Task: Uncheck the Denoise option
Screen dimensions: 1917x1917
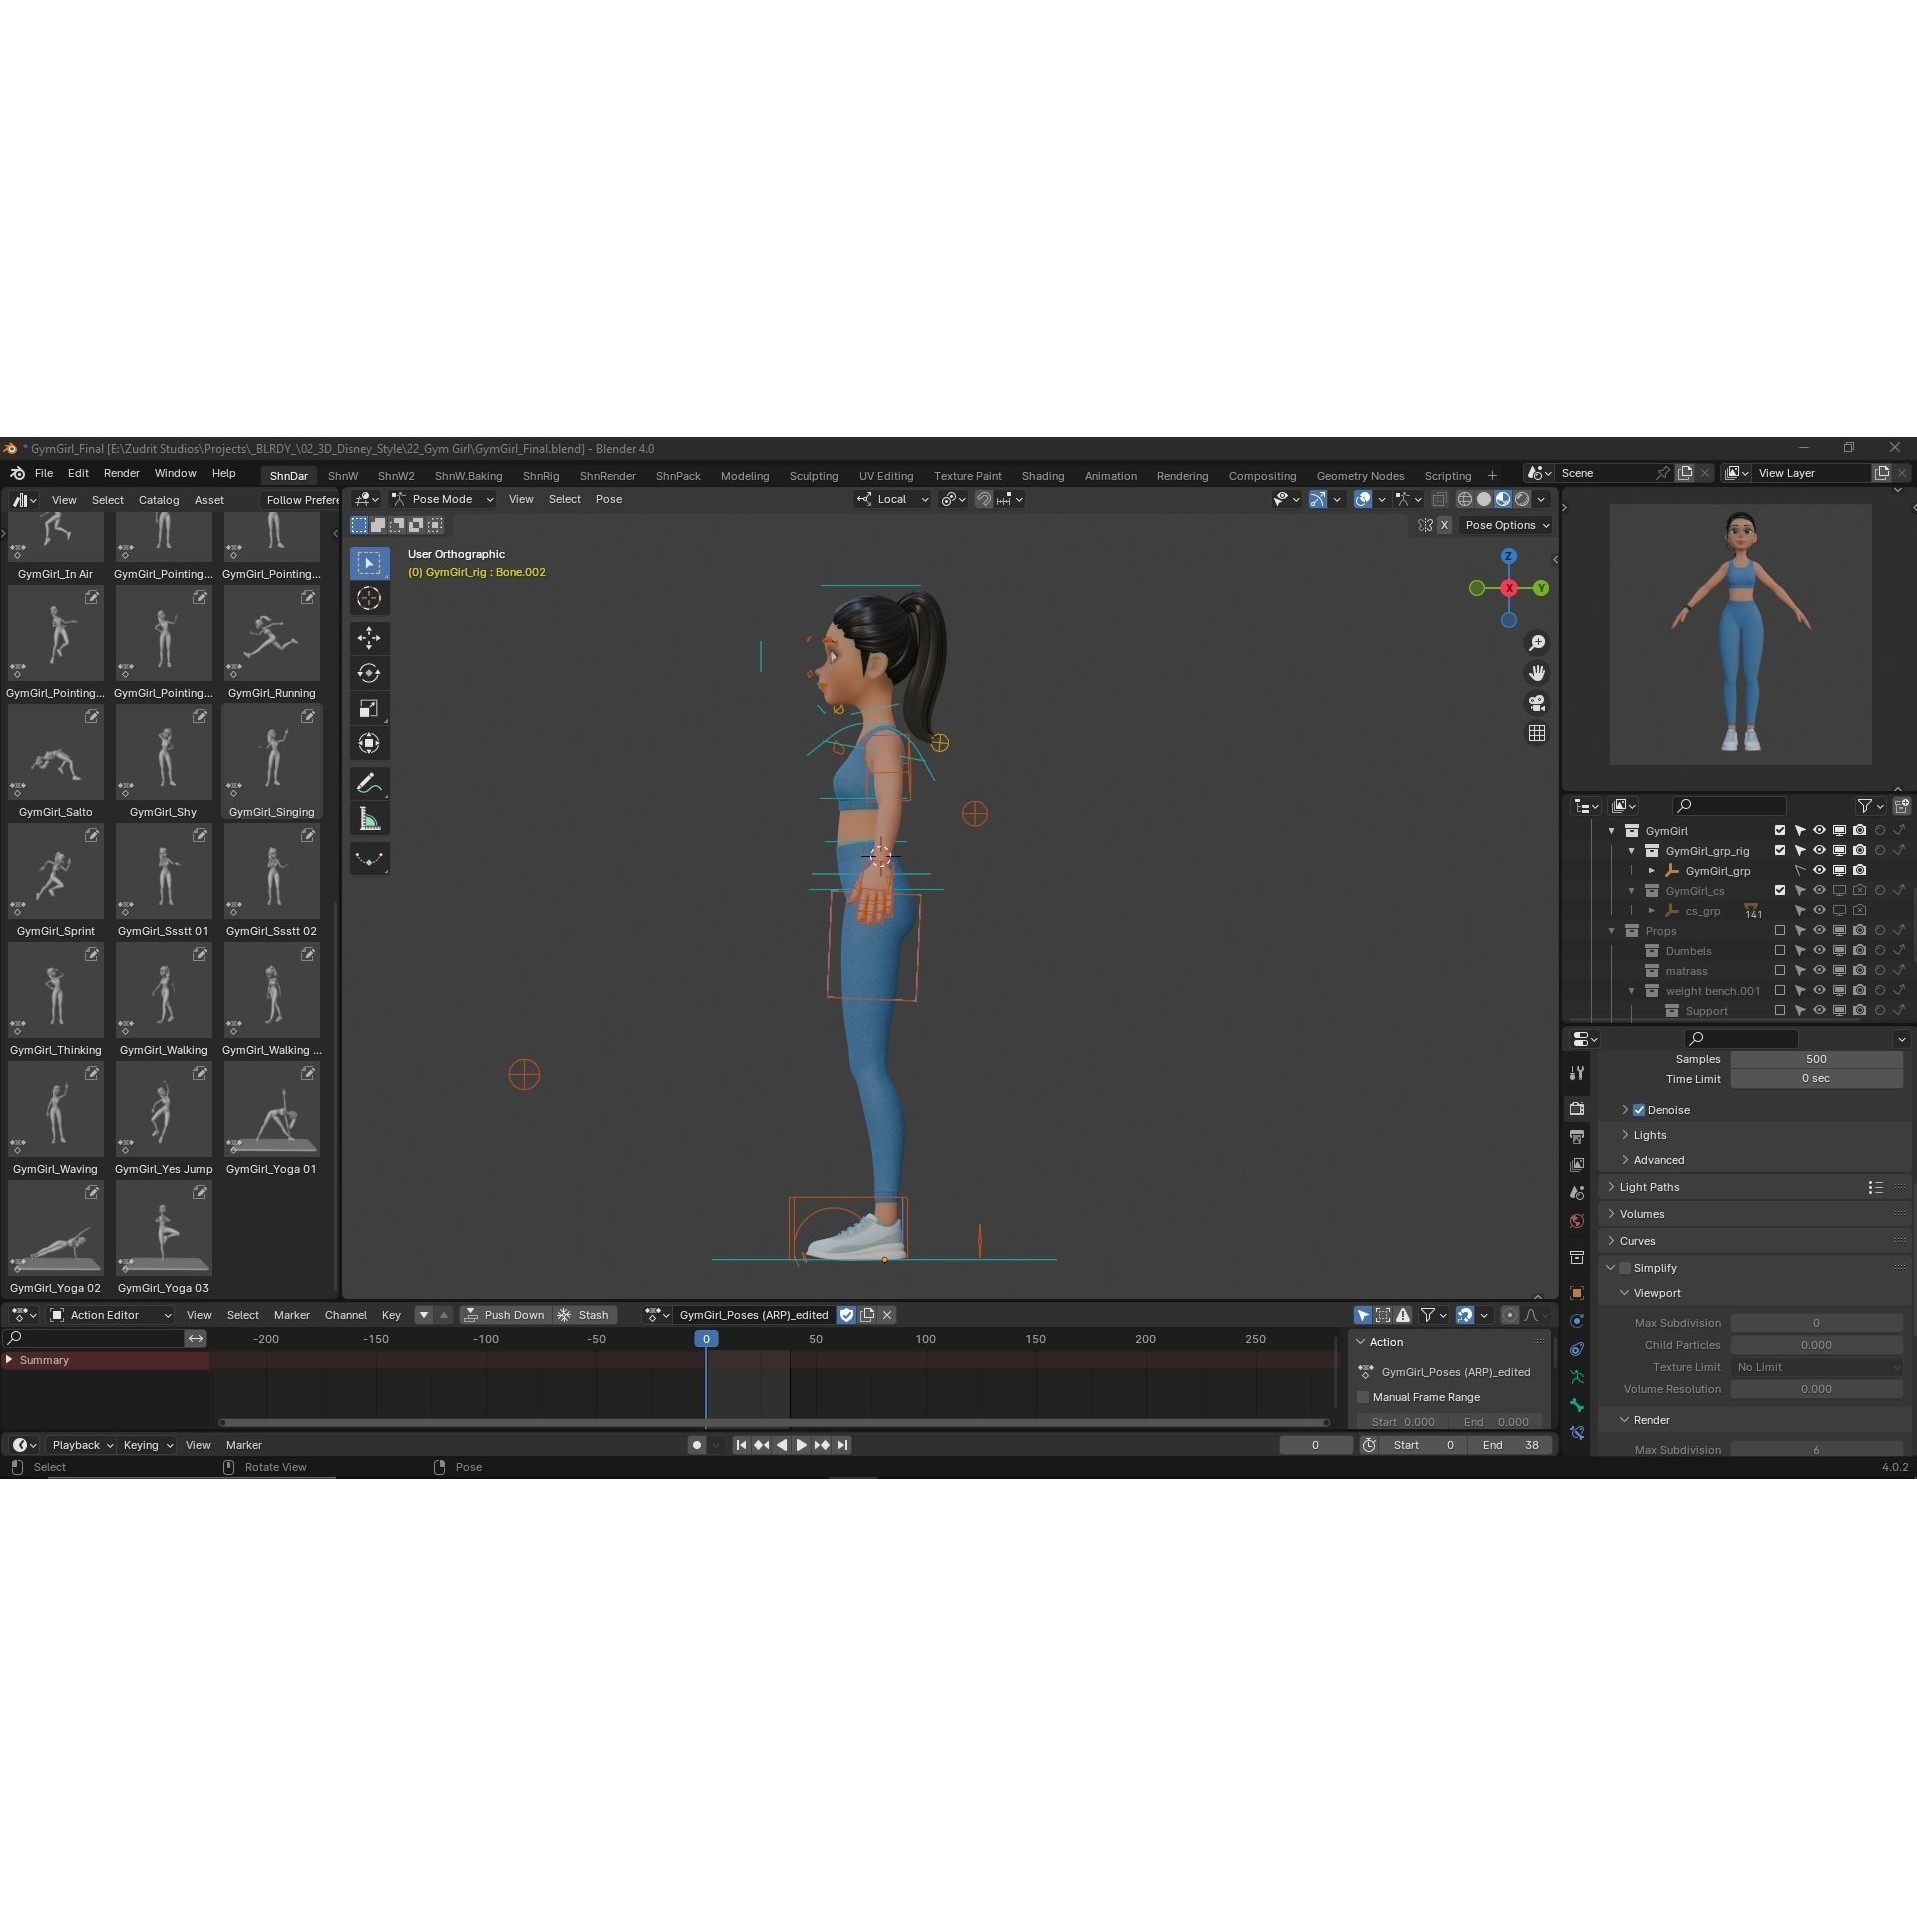Action: pos(1639,1110)
